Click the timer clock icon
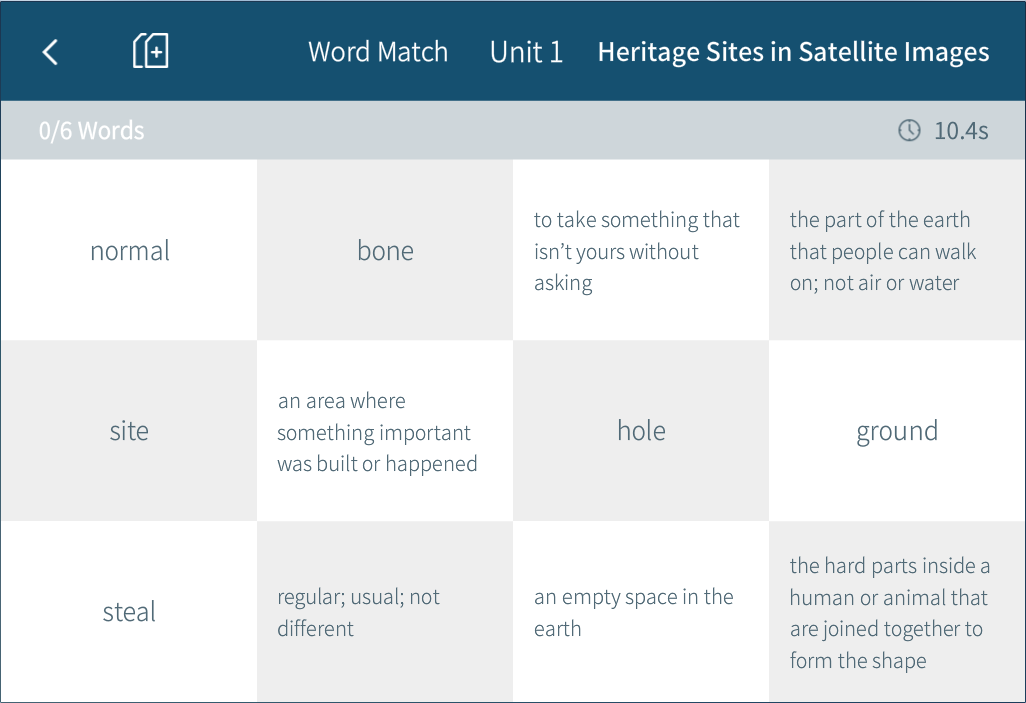Image resolution: width=1026 pixels, height=703 pixels. pos(909,131)
